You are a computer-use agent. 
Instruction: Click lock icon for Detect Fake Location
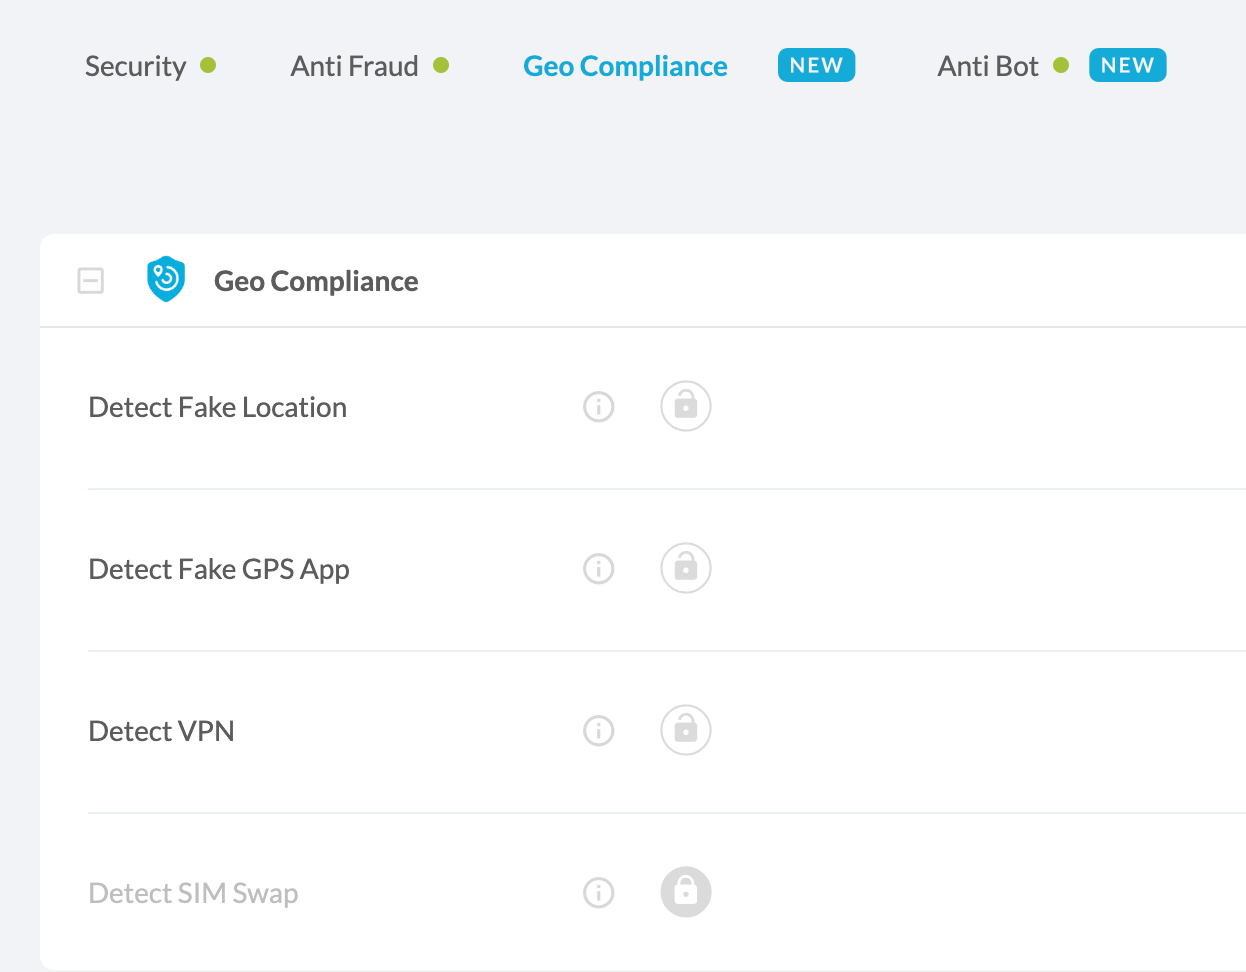(x=686, y=406)
